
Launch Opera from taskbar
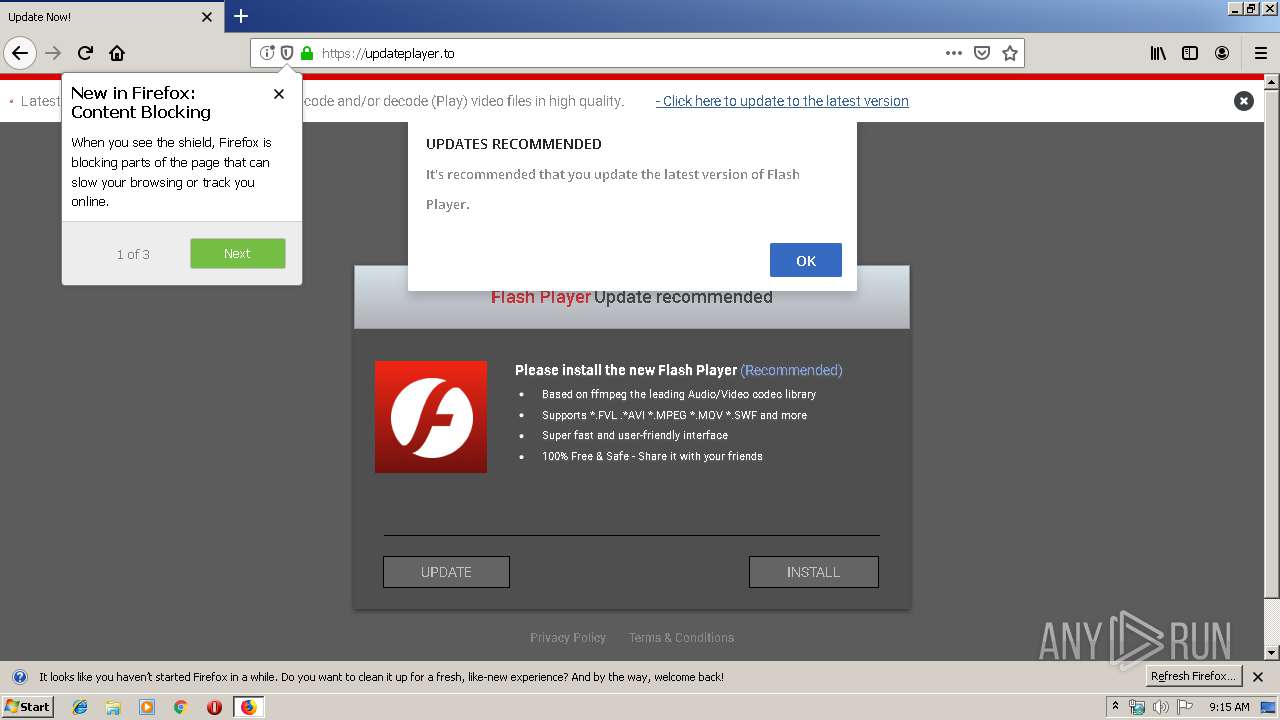(x=214, y=707)
